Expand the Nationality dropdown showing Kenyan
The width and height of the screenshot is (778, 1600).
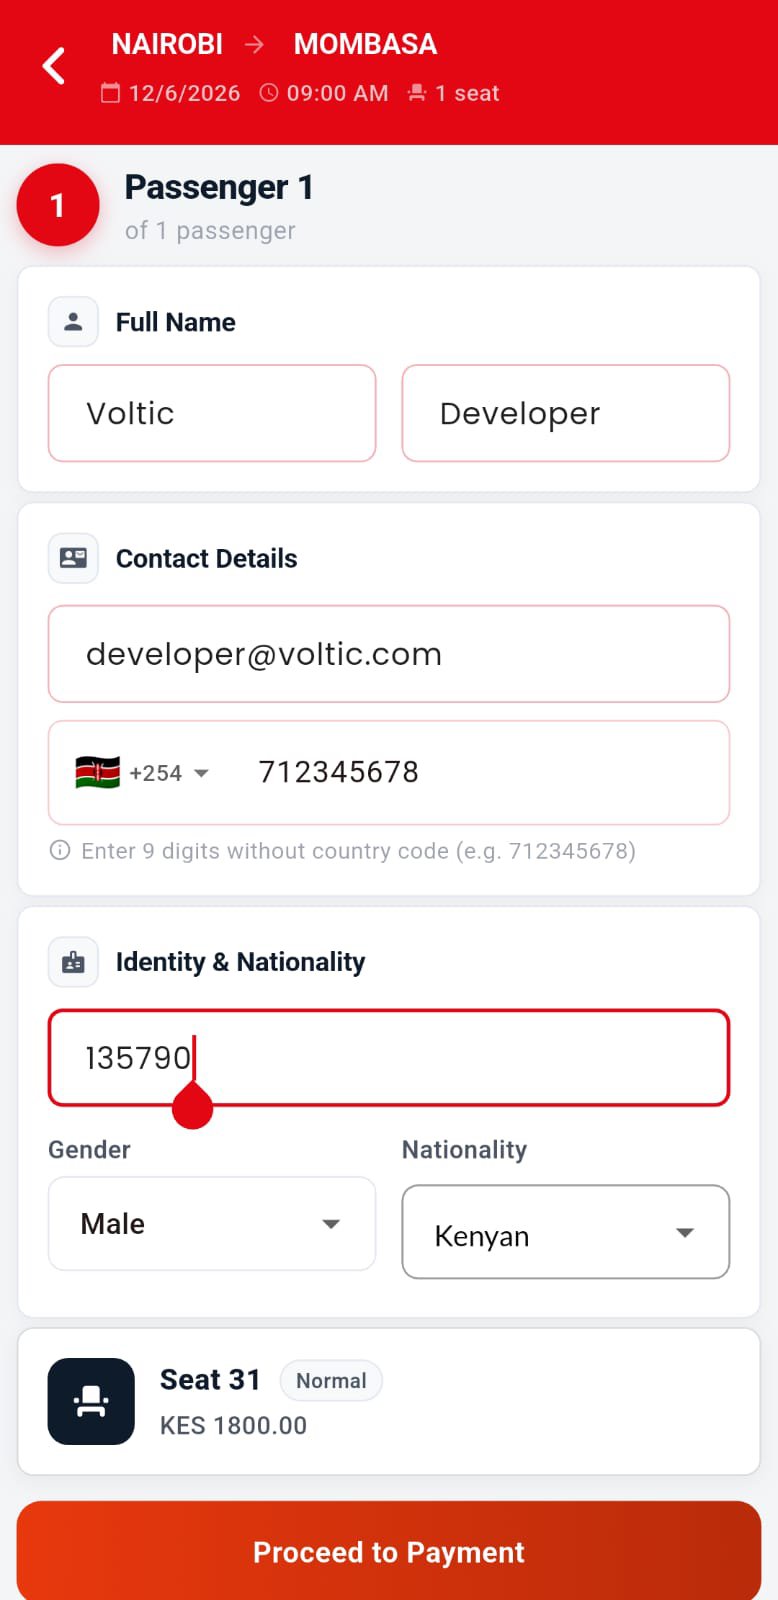(x=566, y=1232)
